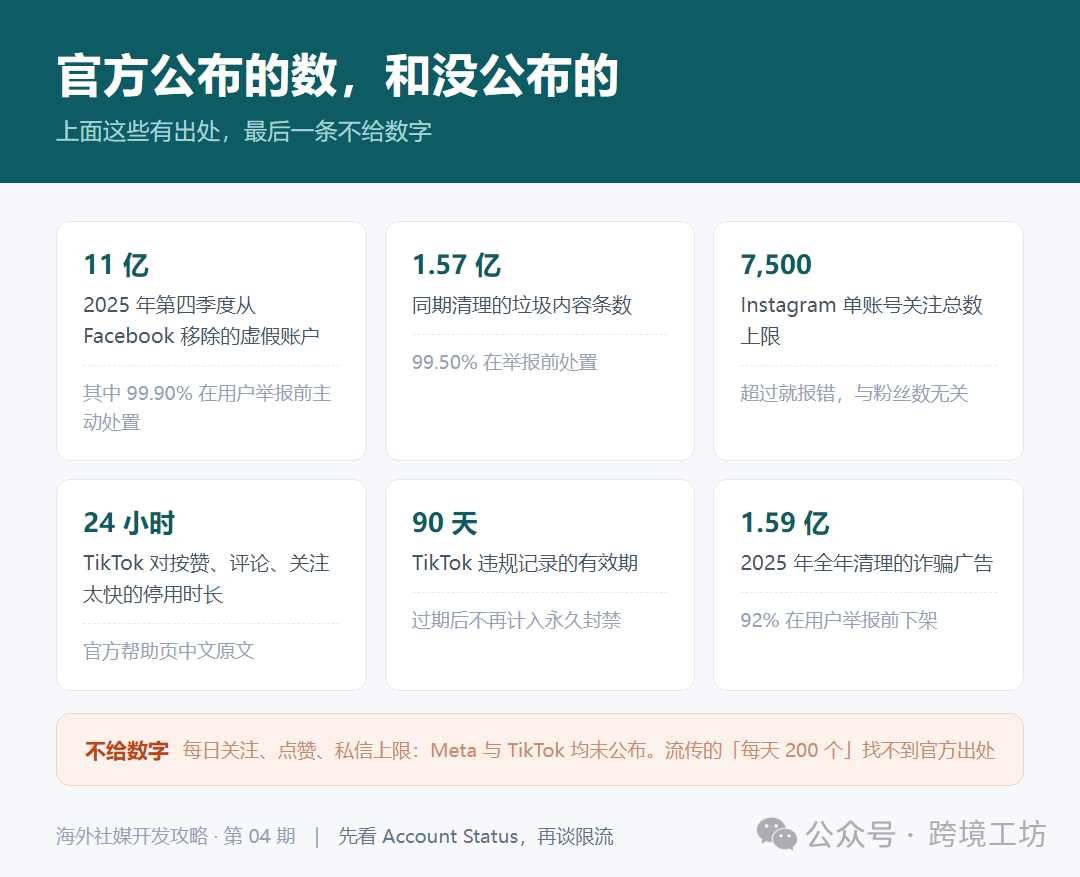
Task: Click the note 官方帮助页中文原文
Action: pyautogui.click(x=169, y=651)
